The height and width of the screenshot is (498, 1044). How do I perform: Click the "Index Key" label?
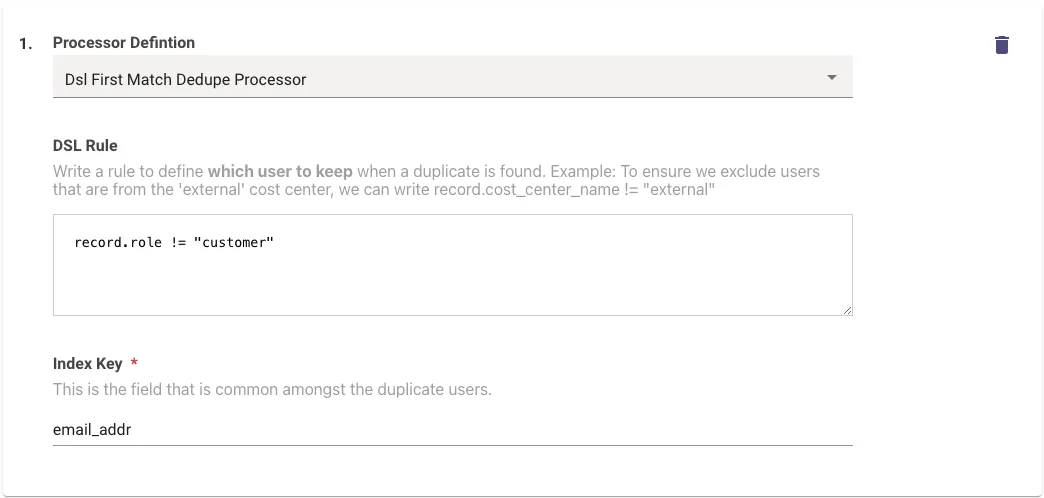88,364
